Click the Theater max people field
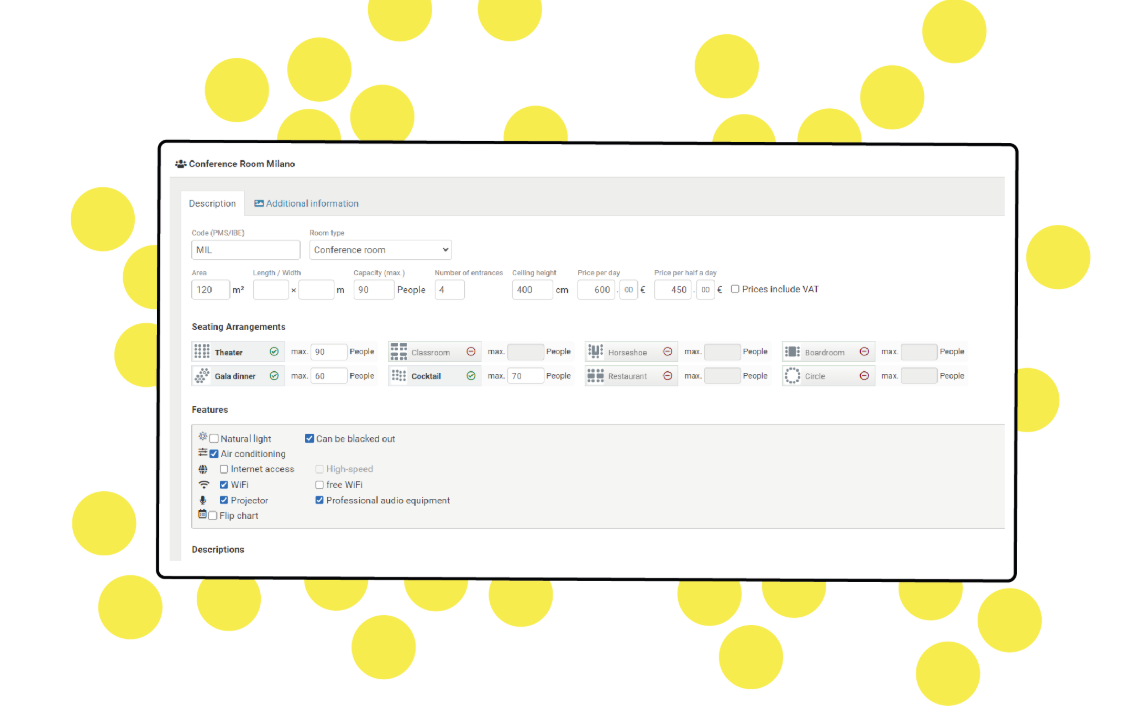 (328, 352)
